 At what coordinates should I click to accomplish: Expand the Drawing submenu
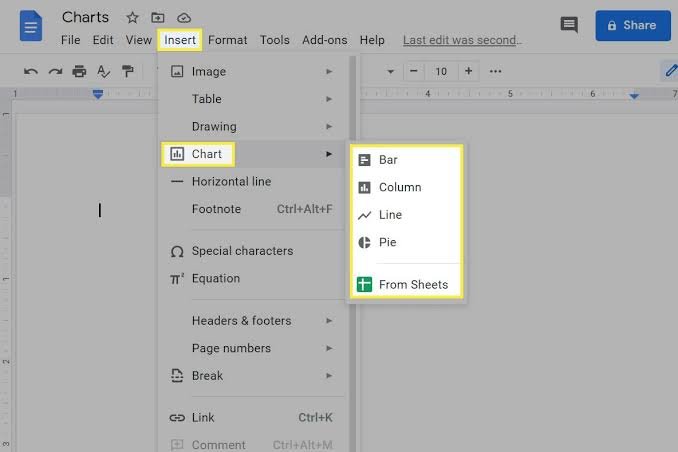click(252, 126)
